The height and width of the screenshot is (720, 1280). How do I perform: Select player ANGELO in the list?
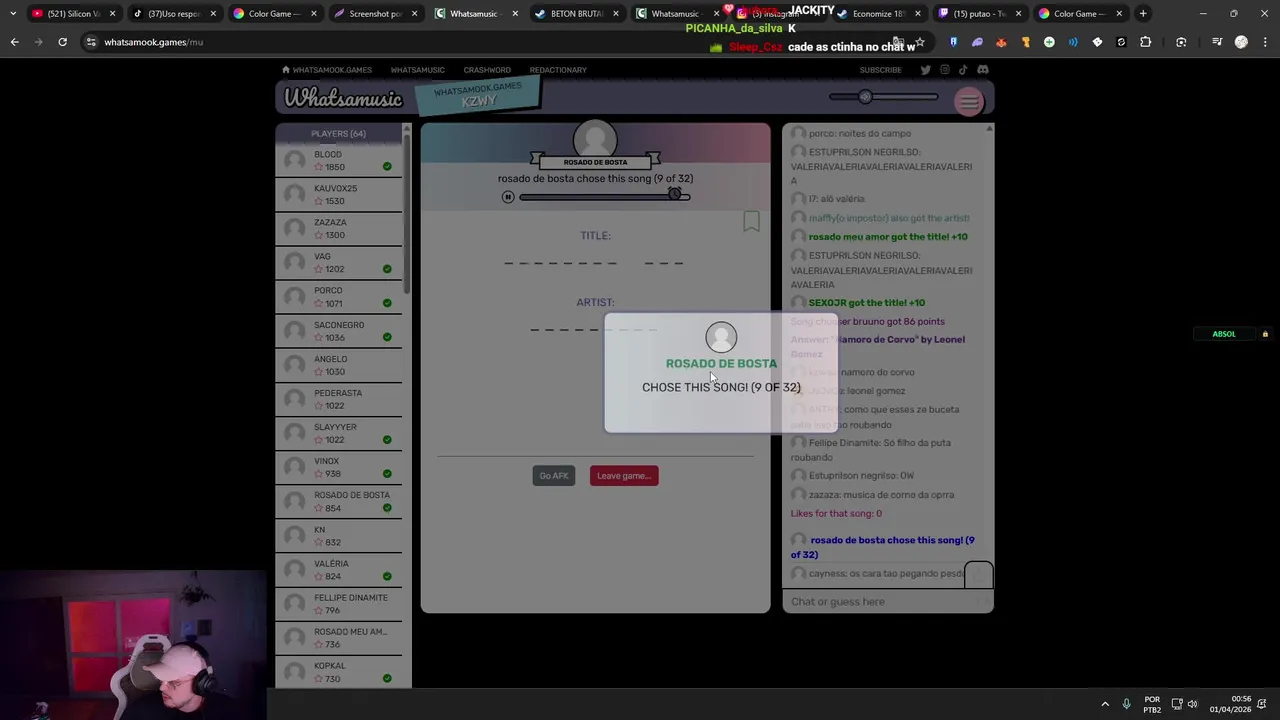pyautogui.click(x=339, y=365)
